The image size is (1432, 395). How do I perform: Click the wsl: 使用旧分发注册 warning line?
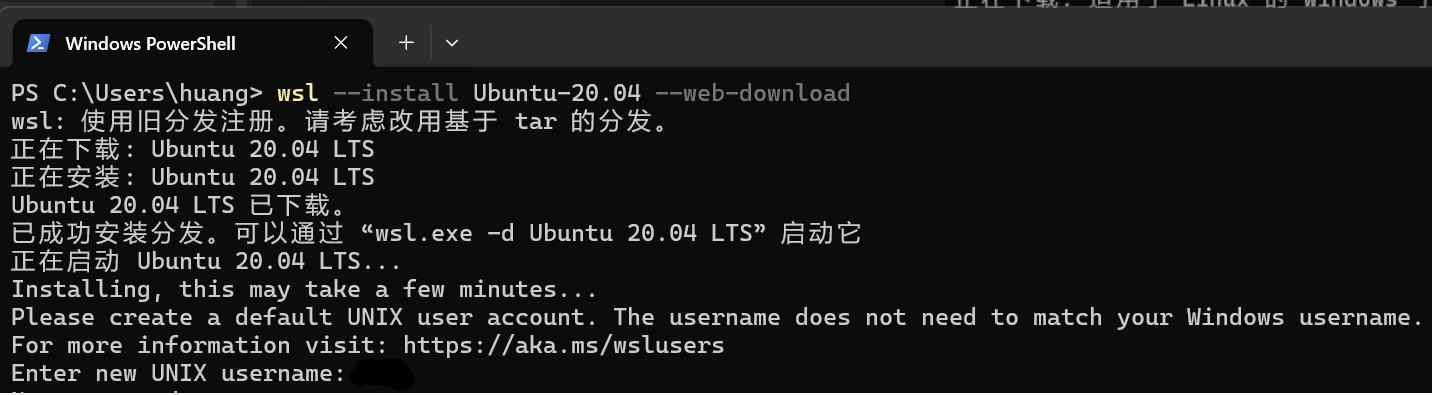pyautogui.click(x=339, y=122)
